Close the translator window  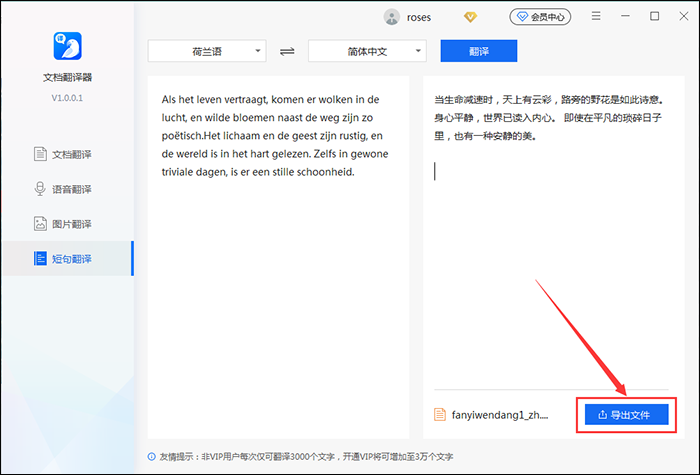684,16
